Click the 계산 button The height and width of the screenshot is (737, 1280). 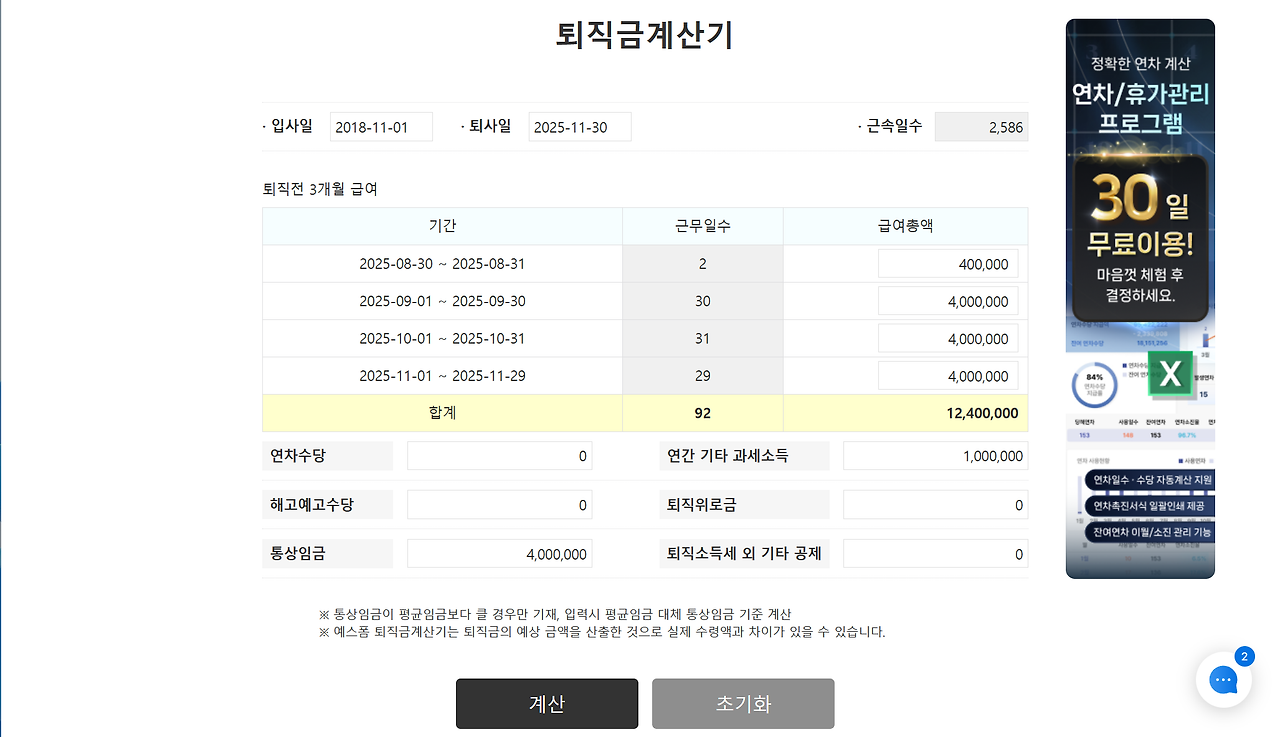pyautogui.click(x=547, y=704)
